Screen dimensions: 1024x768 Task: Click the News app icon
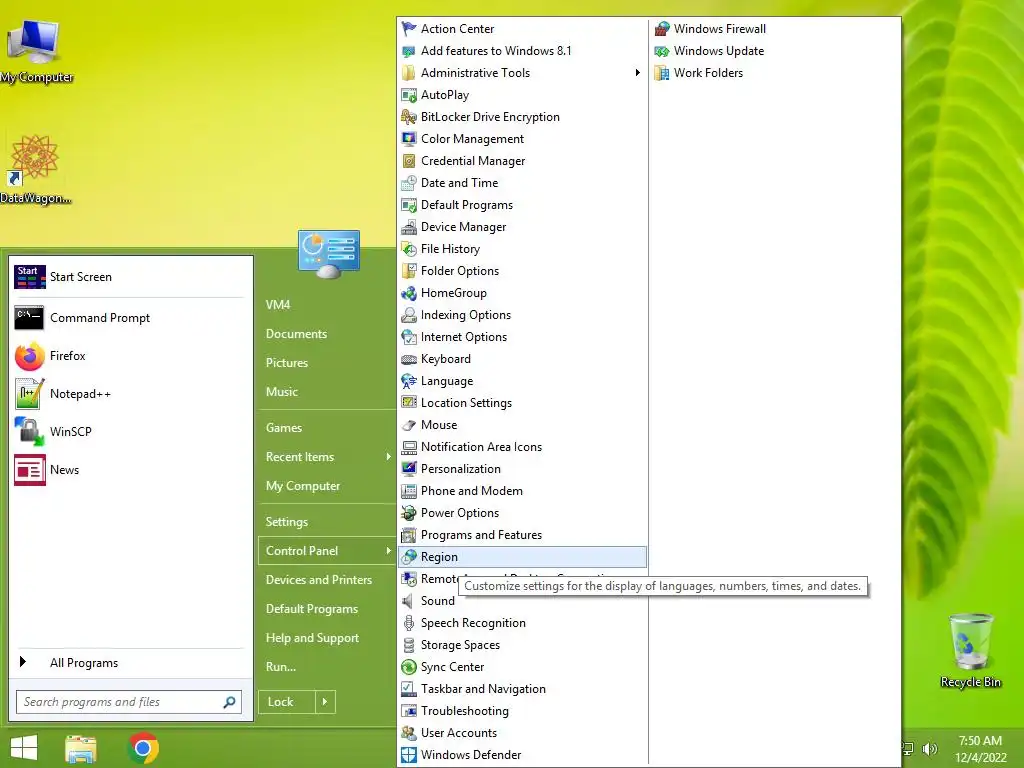29,470
